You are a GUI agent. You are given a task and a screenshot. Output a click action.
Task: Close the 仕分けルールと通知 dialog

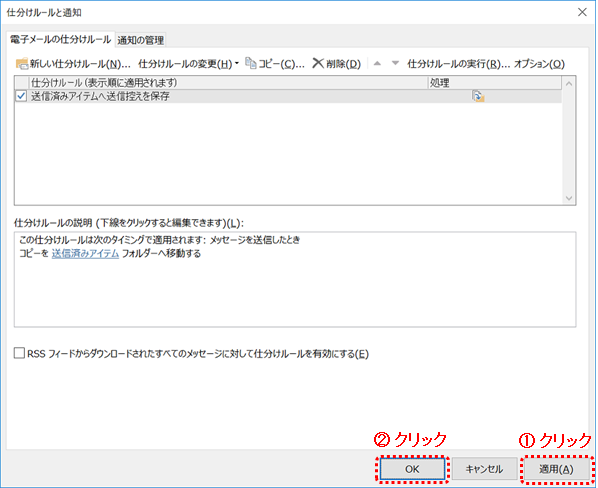tap(582, 12)
